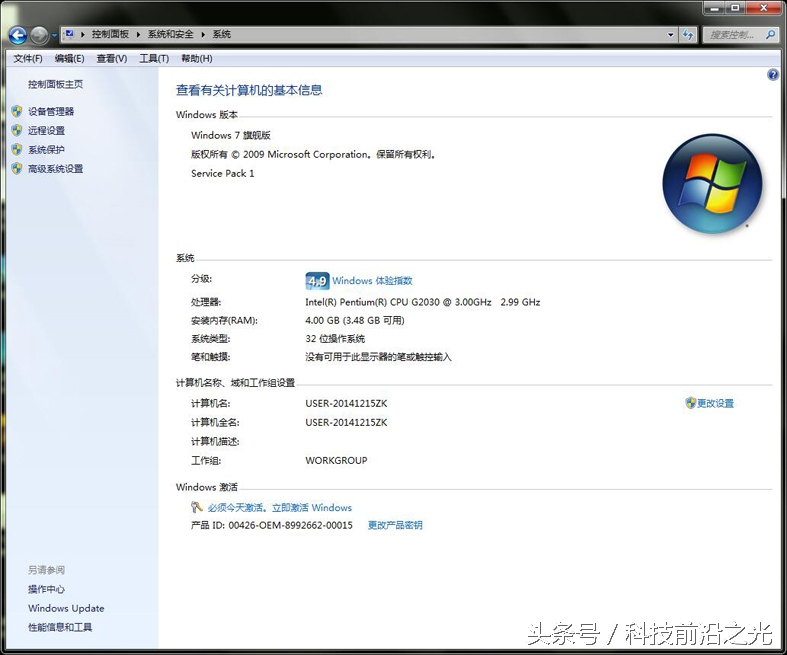Open the address bar history dropdown
Image resolution: width=787 pixels, height=655 pixels.
click(671, 35)
